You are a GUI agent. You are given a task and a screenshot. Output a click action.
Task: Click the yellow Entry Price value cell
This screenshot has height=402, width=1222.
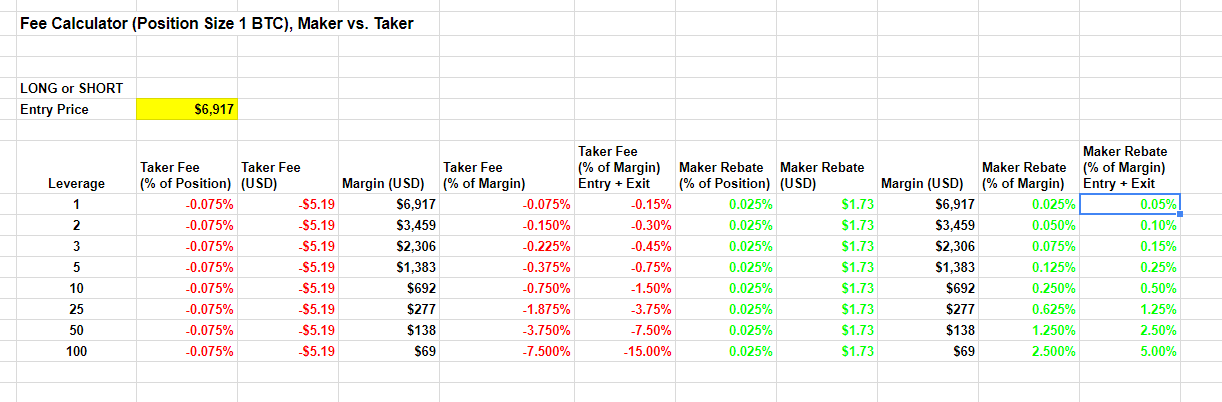(186, 109)
